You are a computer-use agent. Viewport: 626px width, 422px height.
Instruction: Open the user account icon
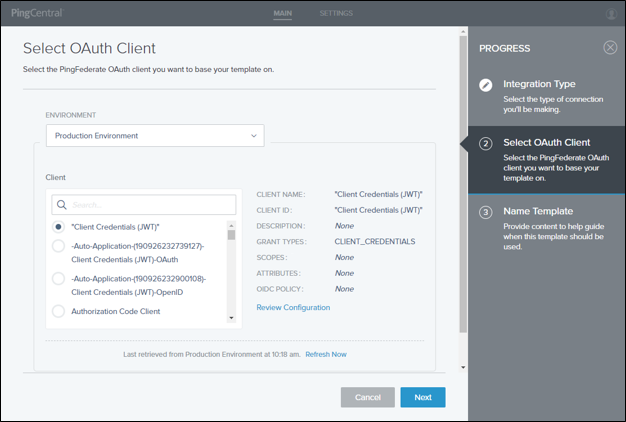611,13
